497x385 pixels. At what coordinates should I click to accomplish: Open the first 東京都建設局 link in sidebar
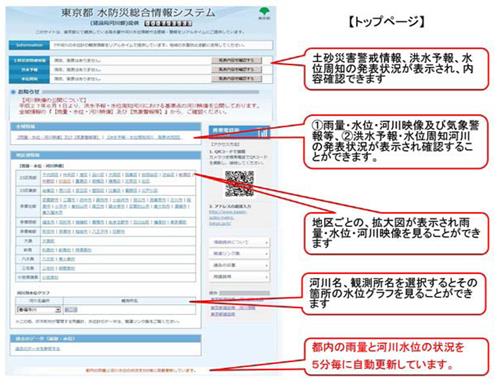236,299
